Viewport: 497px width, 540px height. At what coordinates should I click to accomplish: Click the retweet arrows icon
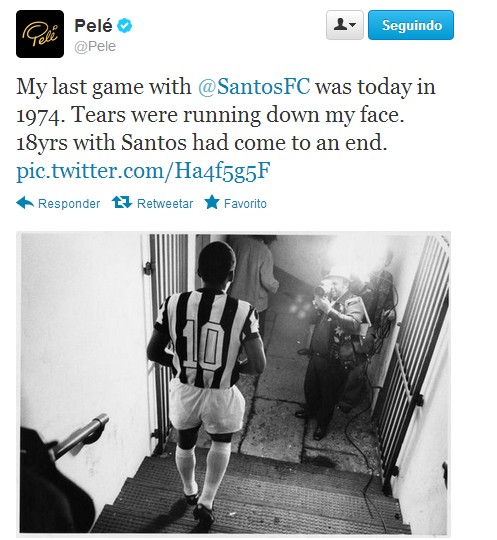pyautogui.click(x=122, y=202)
